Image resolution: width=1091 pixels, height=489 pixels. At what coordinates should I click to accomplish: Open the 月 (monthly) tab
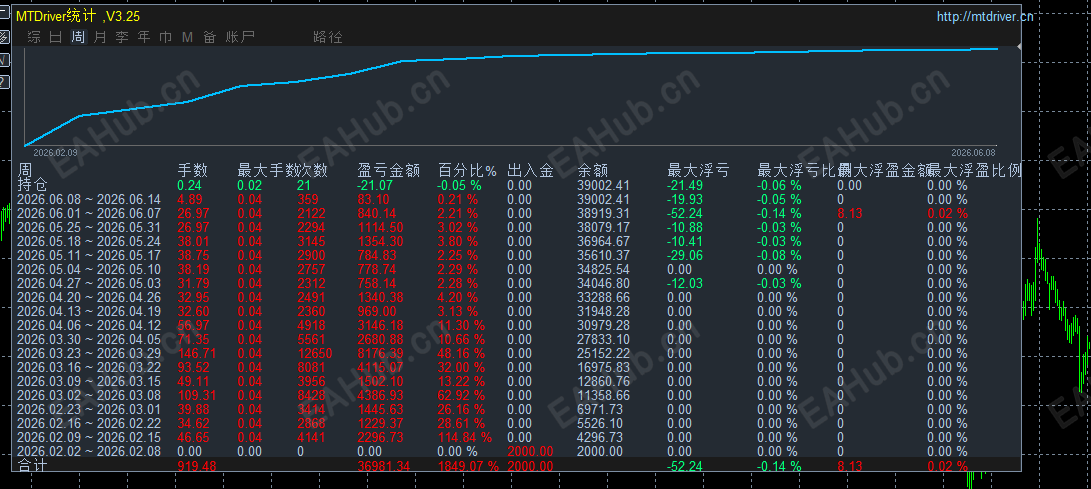coord(100,38)
